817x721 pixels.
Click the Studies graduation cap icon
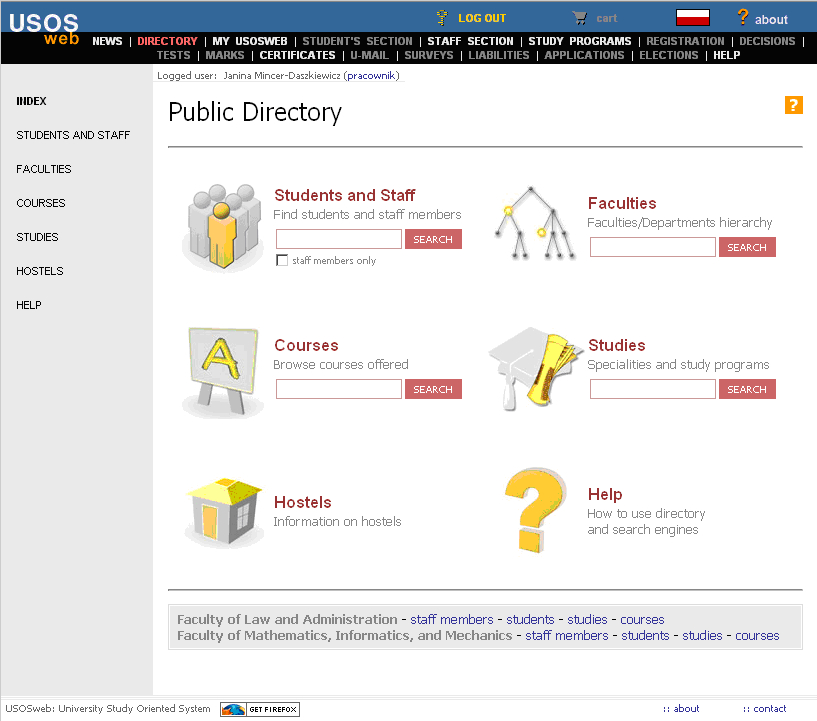[x=535, y=368]
